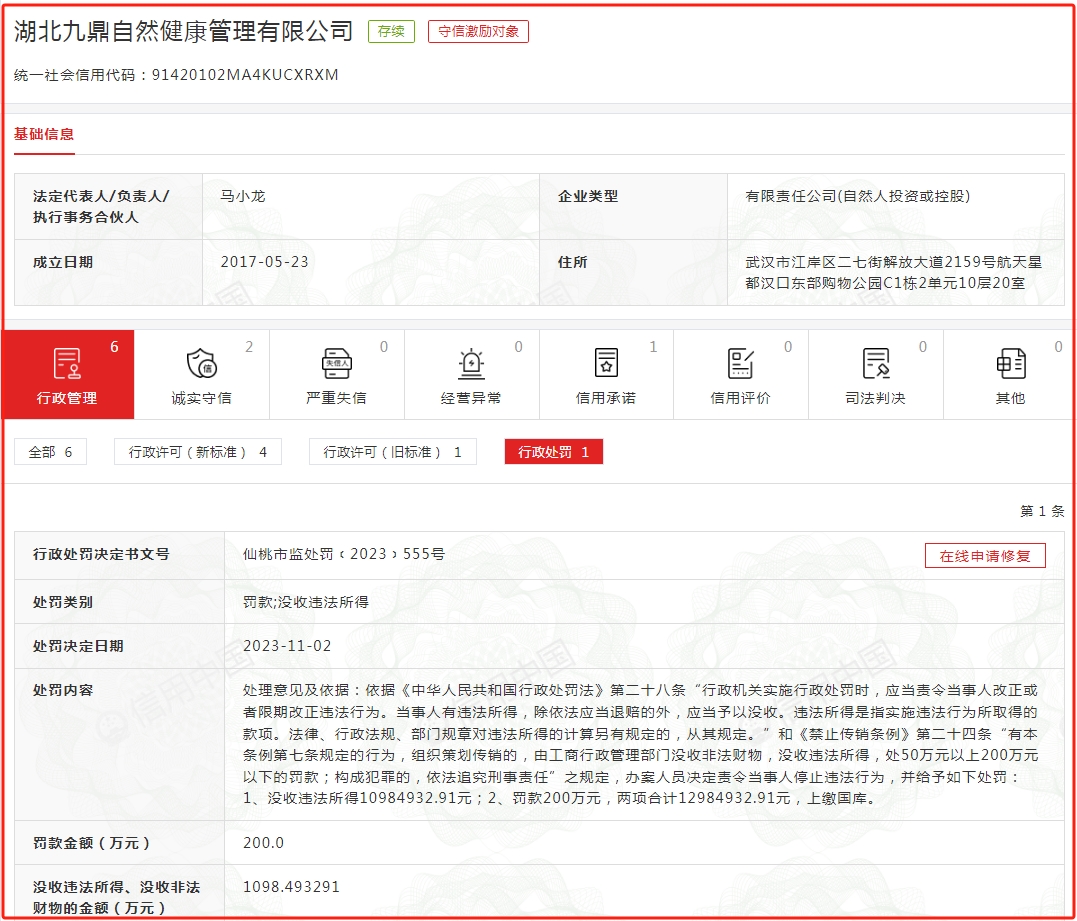Click the 处罚决定日期 field label

78,646
